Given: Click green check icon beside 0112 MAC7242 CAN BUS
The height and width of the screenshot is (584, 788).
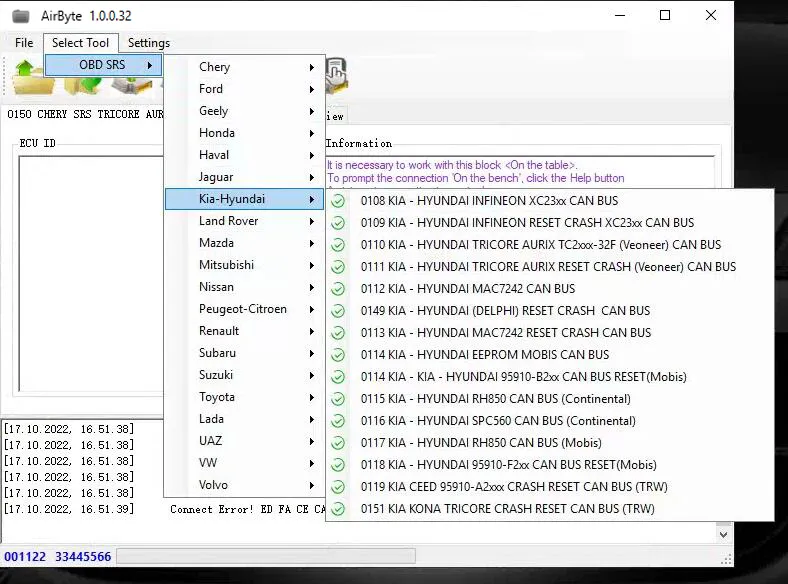Looking at the screenshot, I should coord(338,289).
